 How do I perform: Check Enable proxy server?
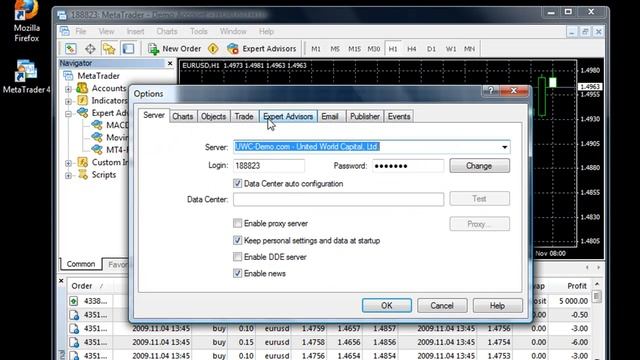pos(237,223)
